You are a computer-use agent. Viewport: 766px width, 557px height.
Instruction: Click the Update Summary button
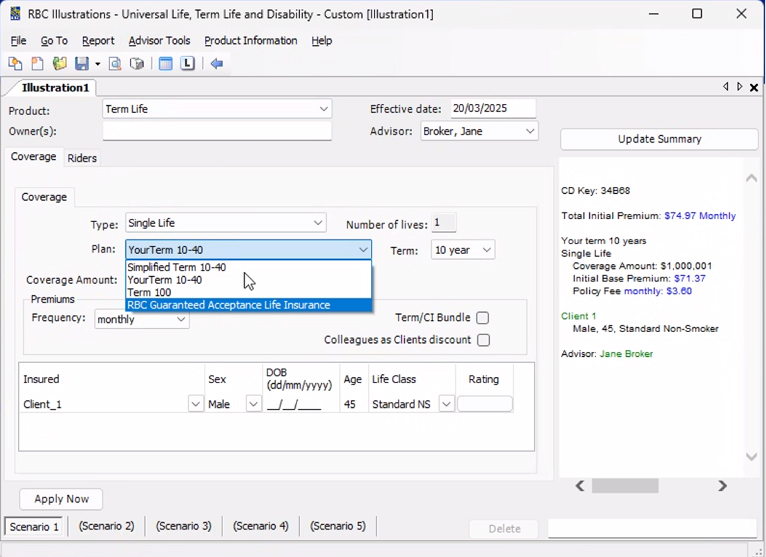tap(658, 139)
